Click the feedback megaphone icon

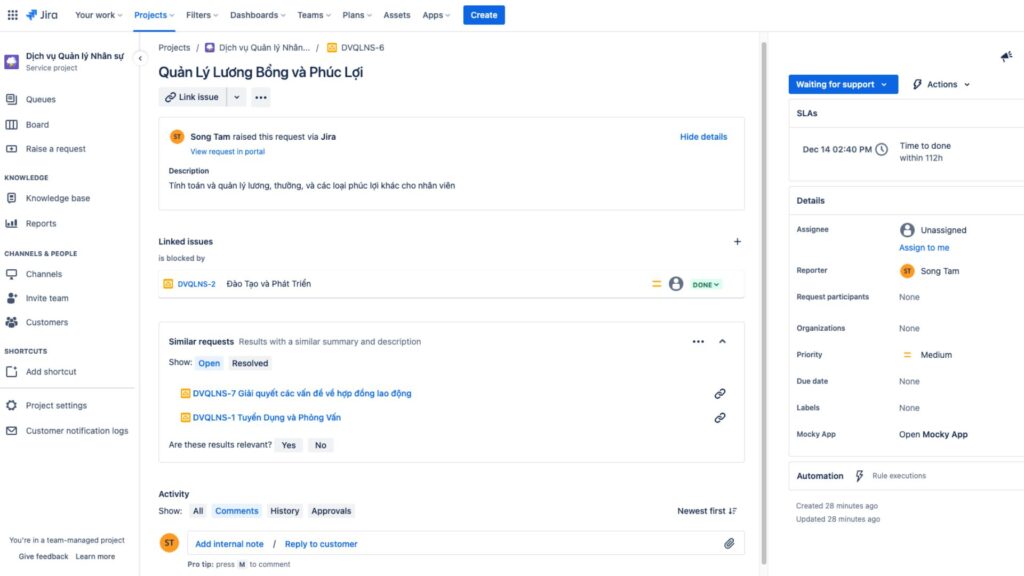(1006, 57)
